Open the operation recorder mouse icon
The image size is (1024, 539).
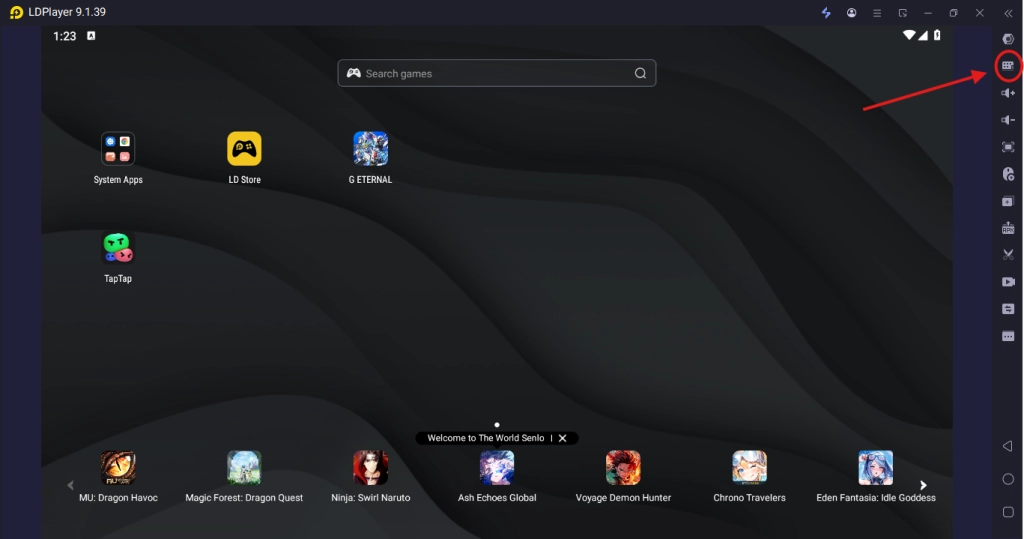pos(1008,174)
